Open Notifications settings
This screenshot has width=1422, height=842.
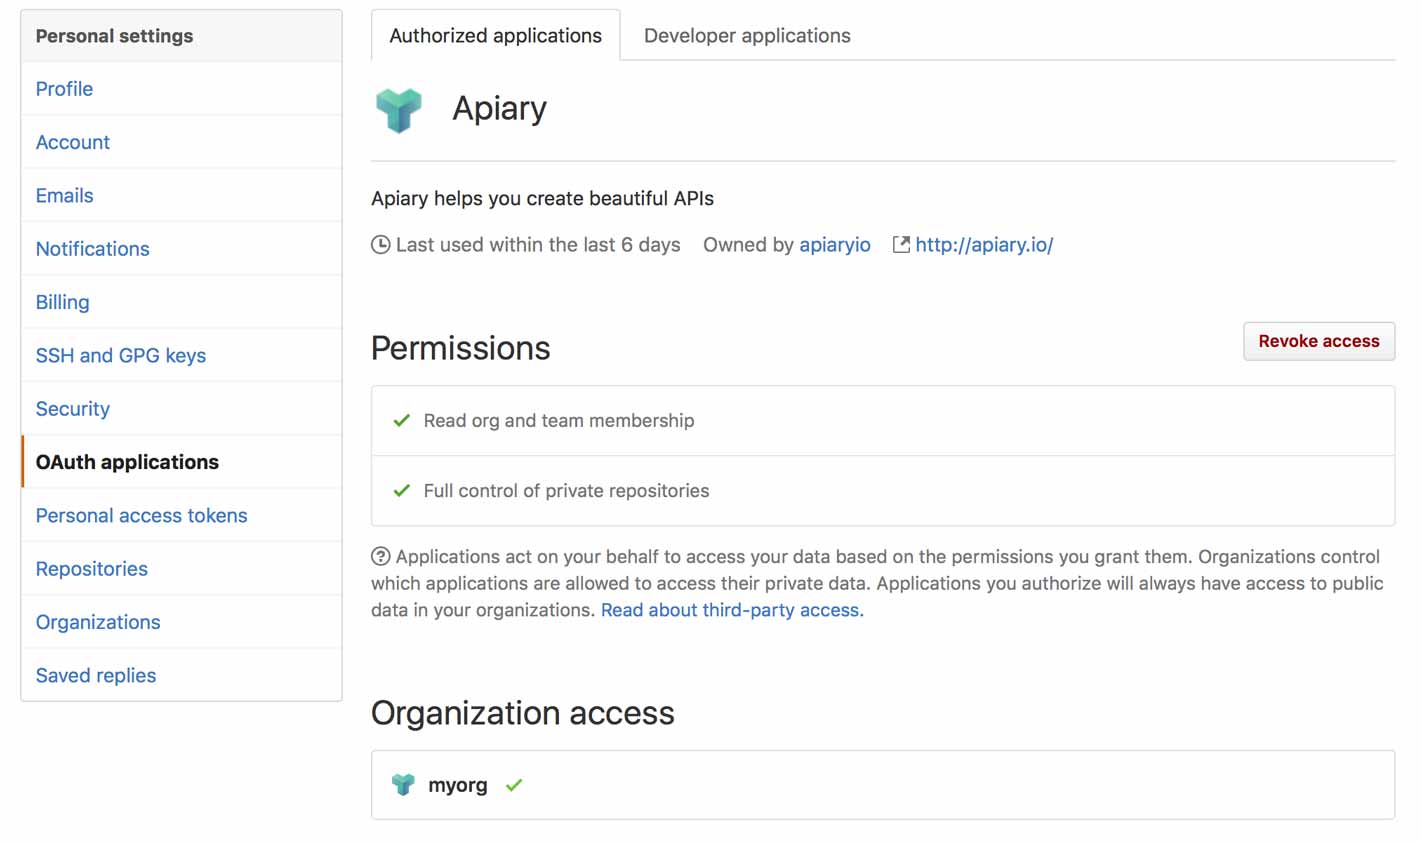point(181,249)
